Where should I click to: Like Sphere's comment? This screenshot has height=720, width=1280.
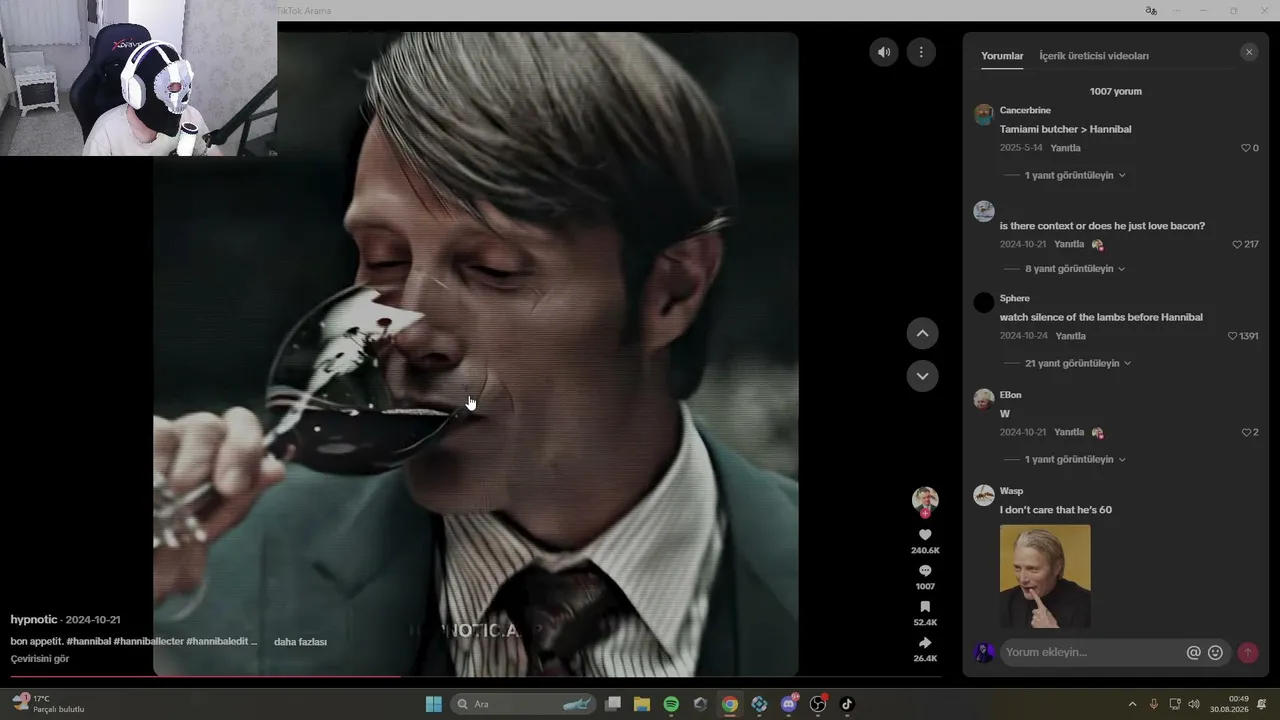[x=1233, y=336]
